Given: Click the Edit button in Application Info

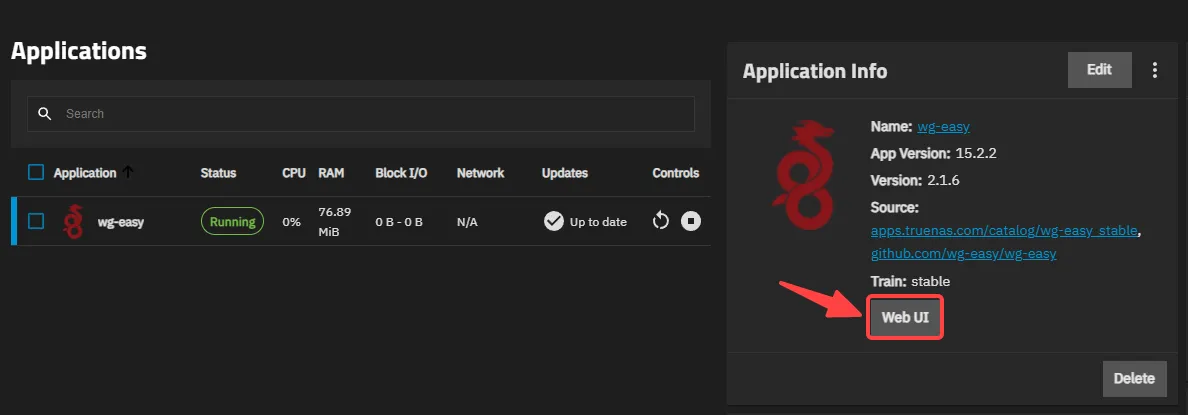Looking at the screenshot, I should (1099, 70).
